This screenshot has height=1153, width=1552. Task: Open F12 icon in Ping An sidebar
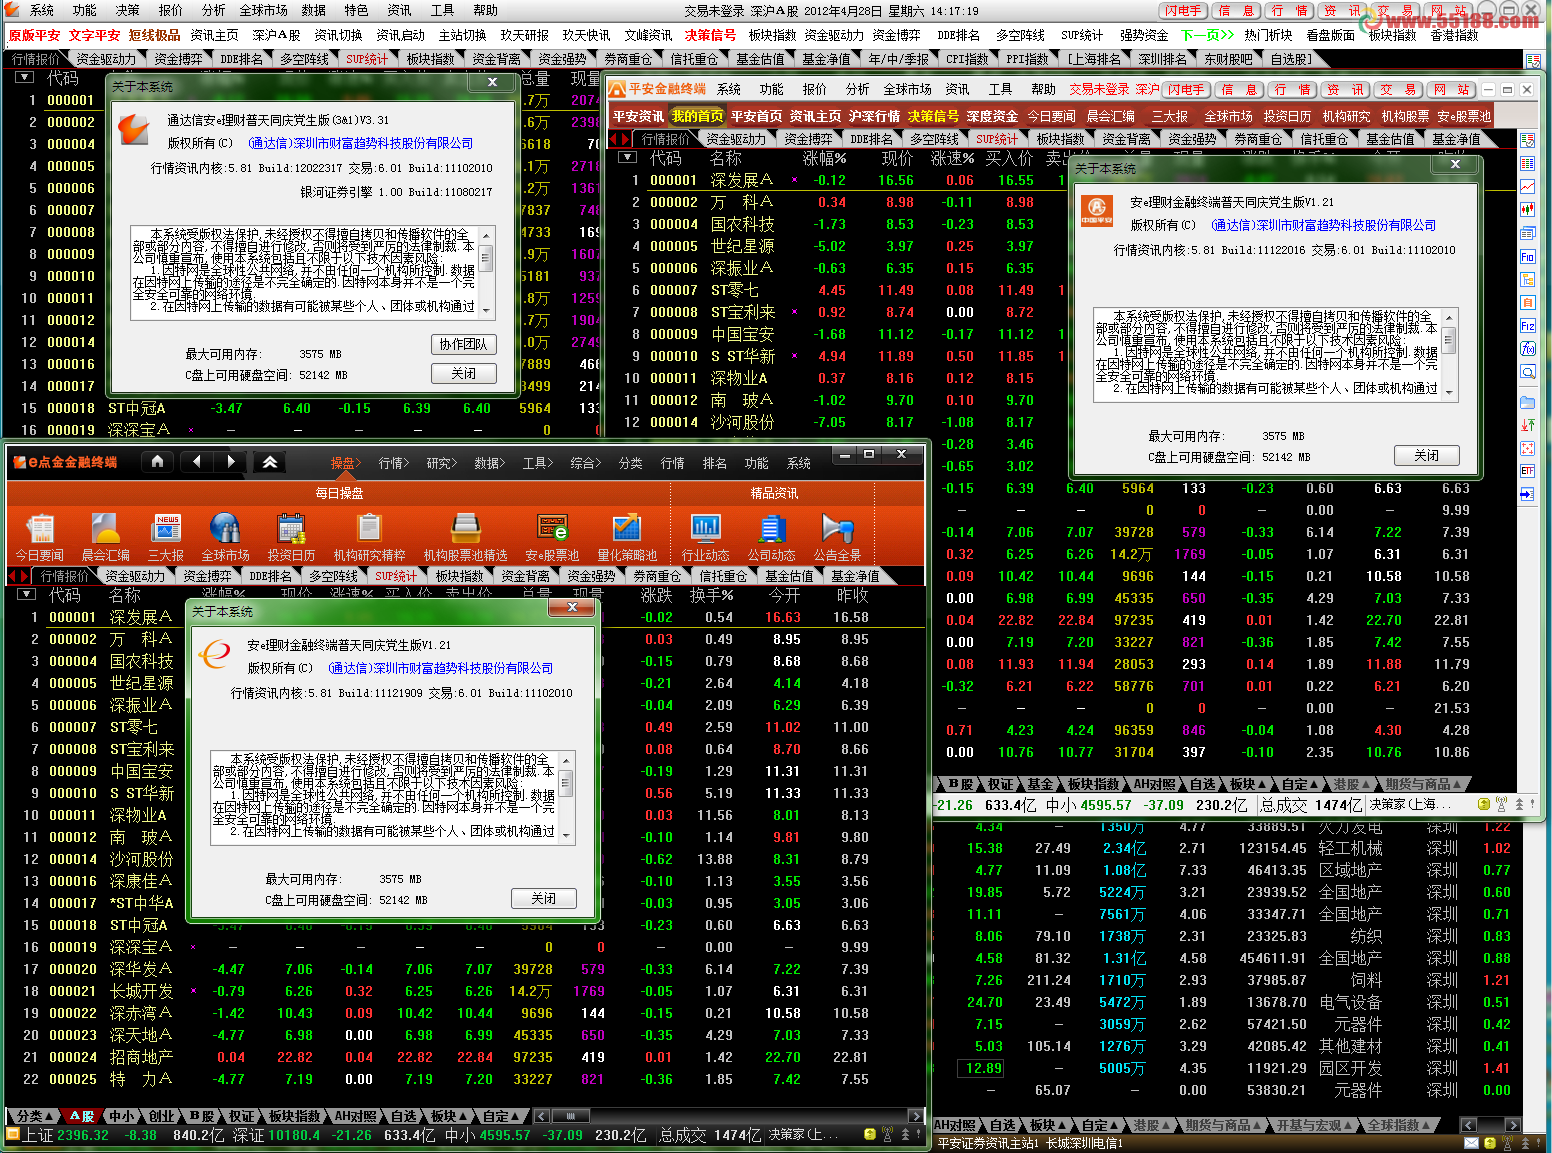pyautogui.click(x=1527, y=326)
